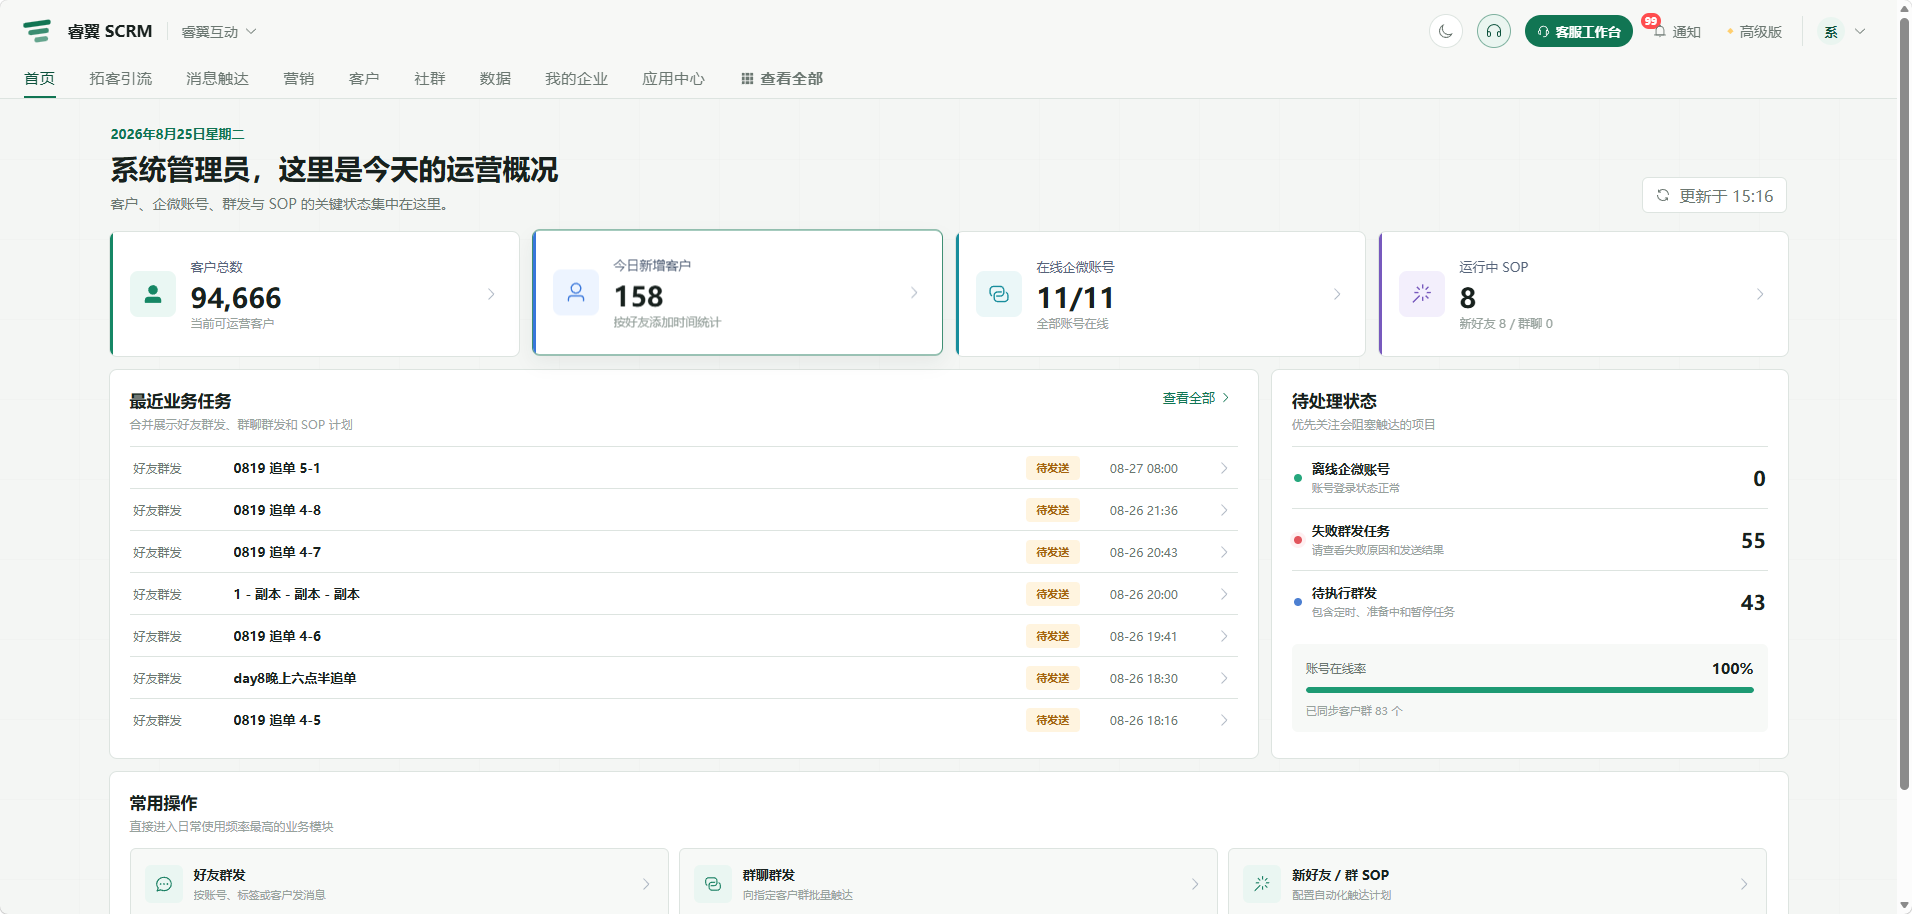1912x914 pixels.
Task: Click the failed task count 55
Action: coord(1753,540)
